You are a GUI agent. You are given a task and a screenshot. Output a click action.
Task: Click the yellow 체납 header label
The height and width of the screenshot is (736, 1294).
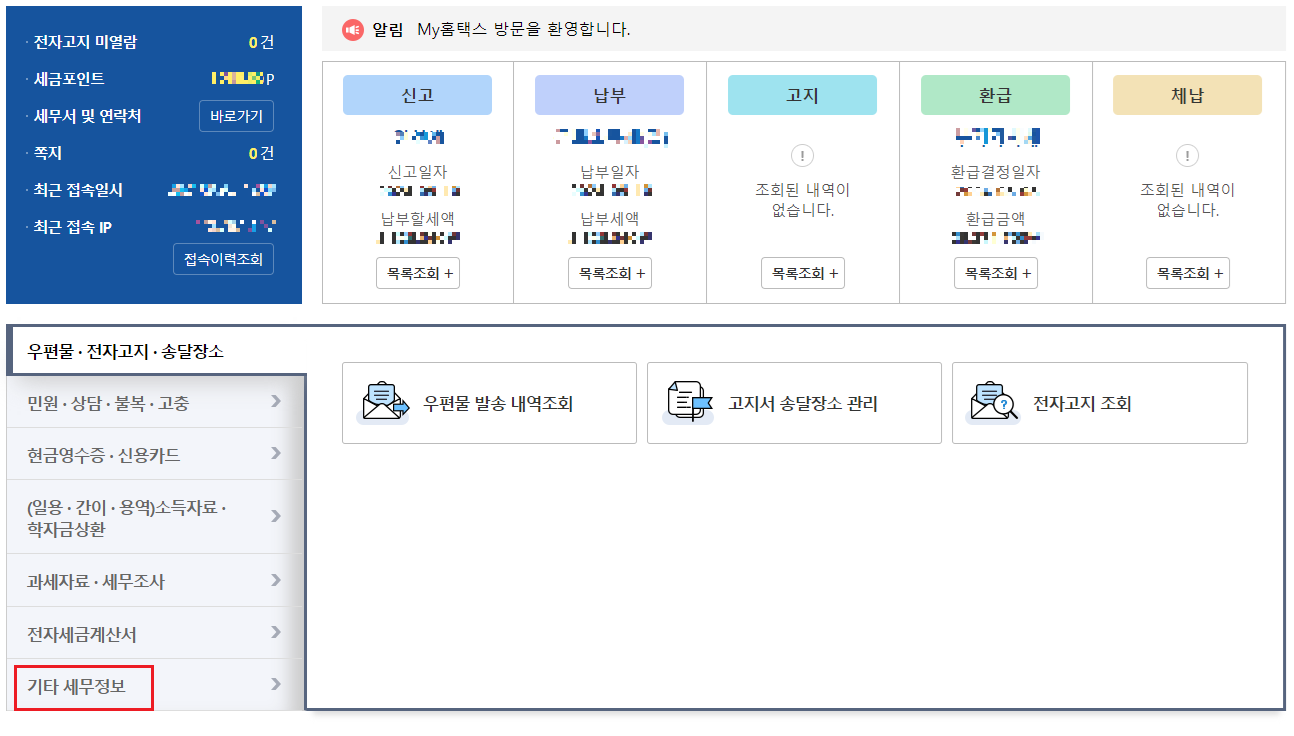tap(1187, 95)
